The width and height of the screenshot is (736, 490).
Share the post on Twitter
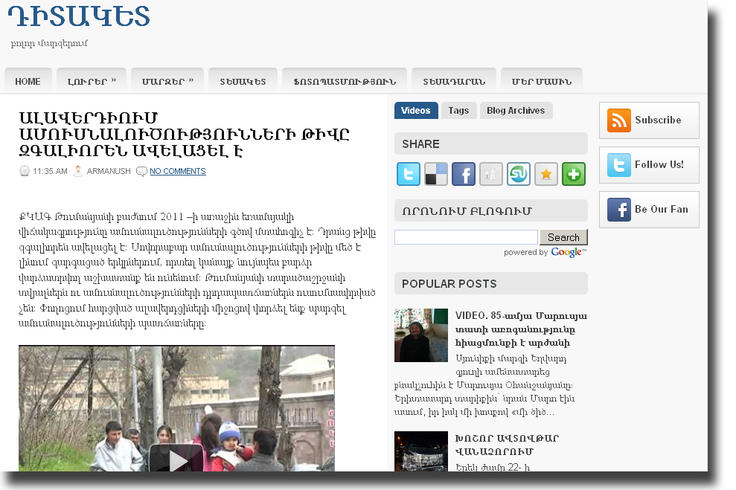point(408,174)
